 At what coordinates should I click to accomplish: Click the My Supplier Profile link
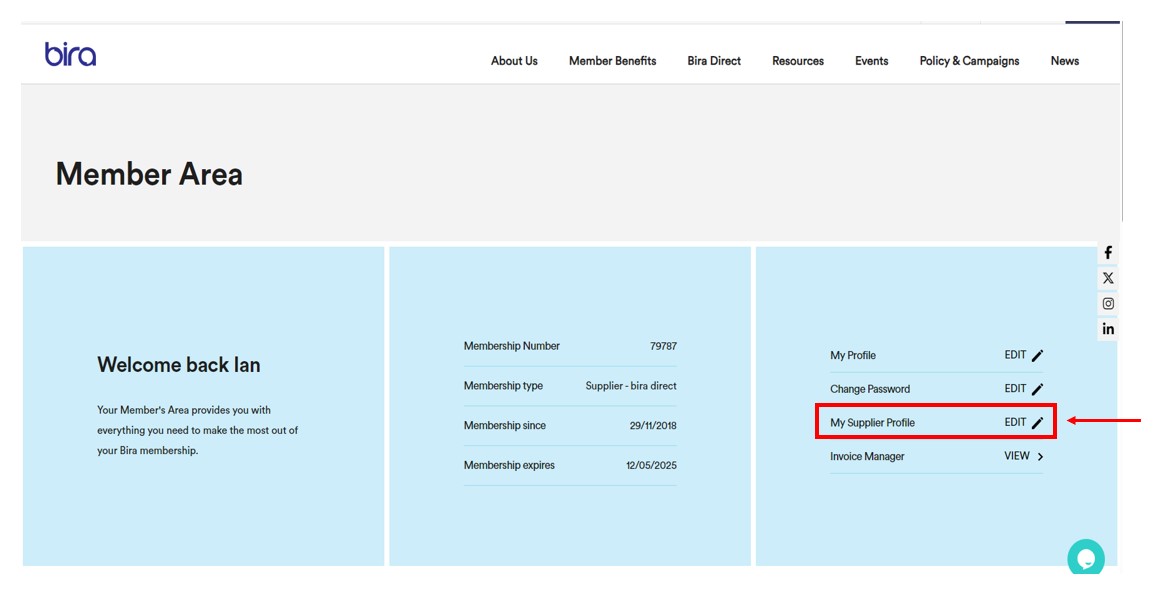pos(872,423)
